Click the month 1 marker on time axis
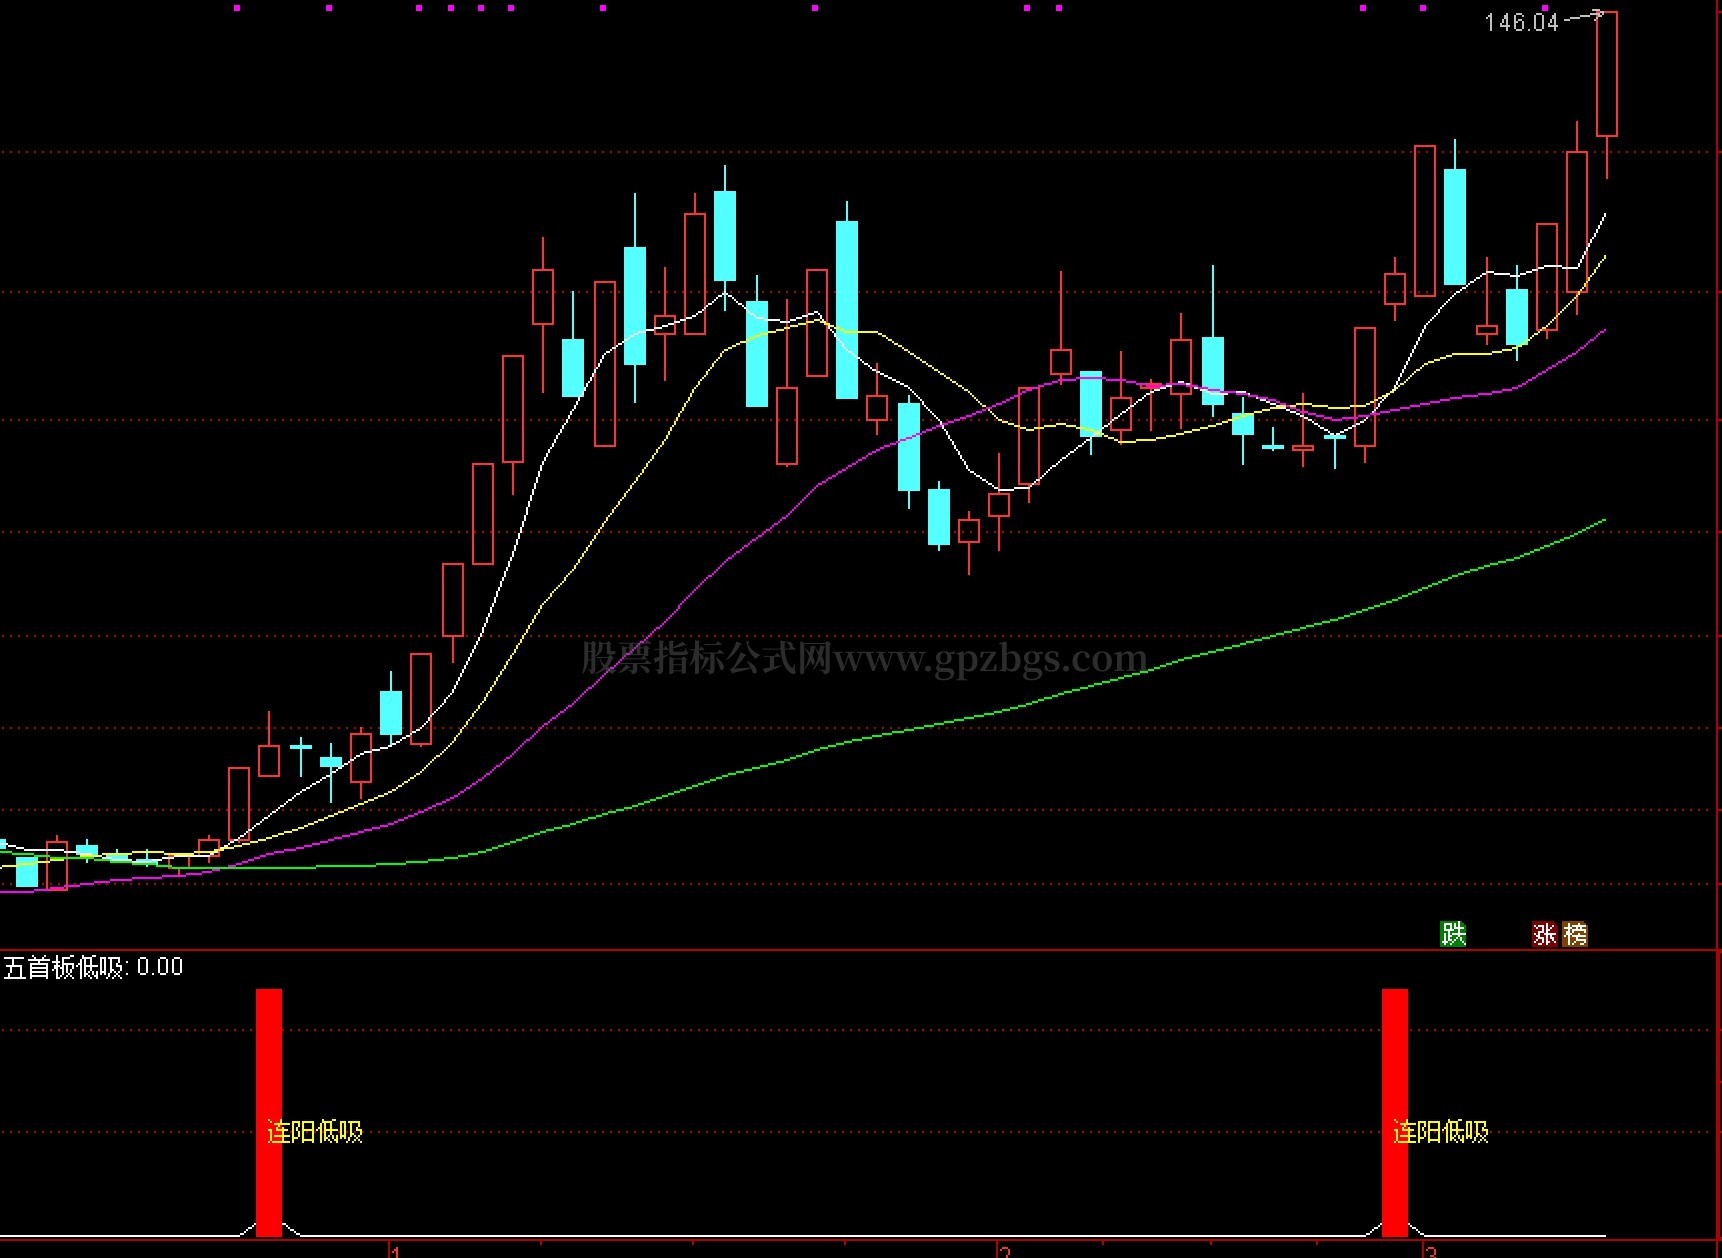Viewport: 1722px width, 1258px height. (x=395, y=1251)
